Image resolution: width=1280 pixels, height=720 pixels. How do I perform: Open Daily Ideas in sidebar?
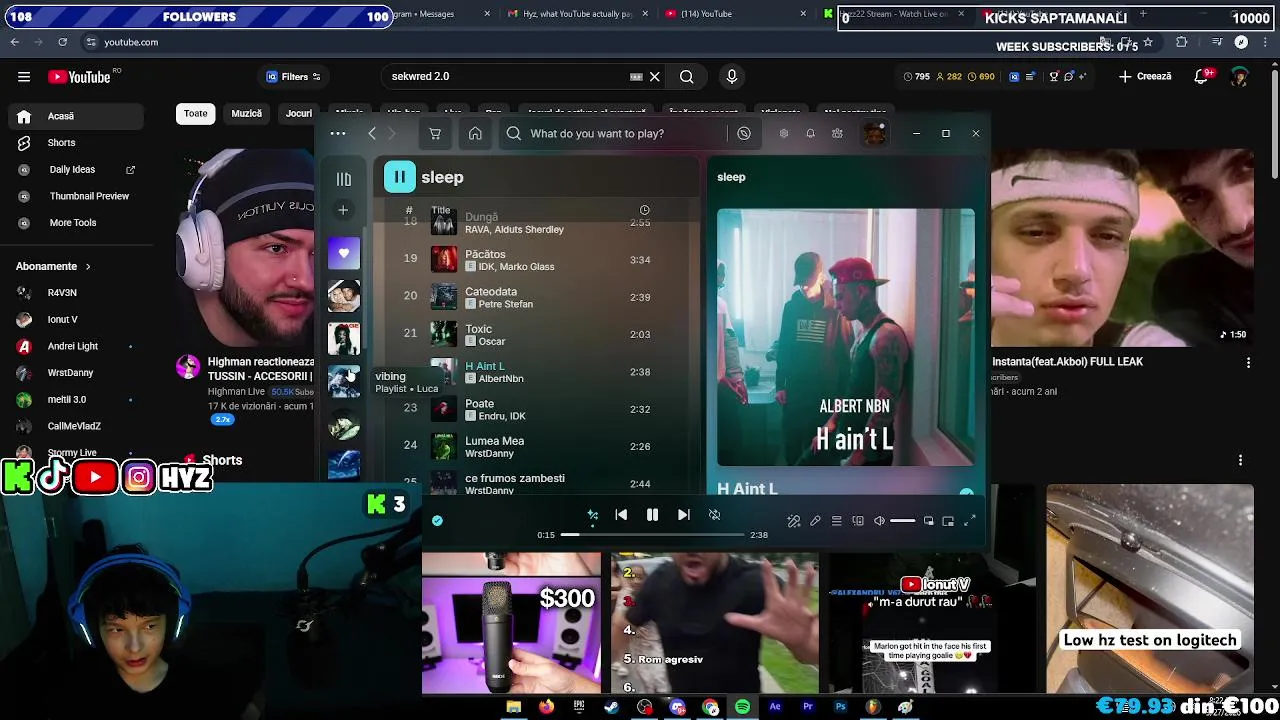tap(74, 170)
